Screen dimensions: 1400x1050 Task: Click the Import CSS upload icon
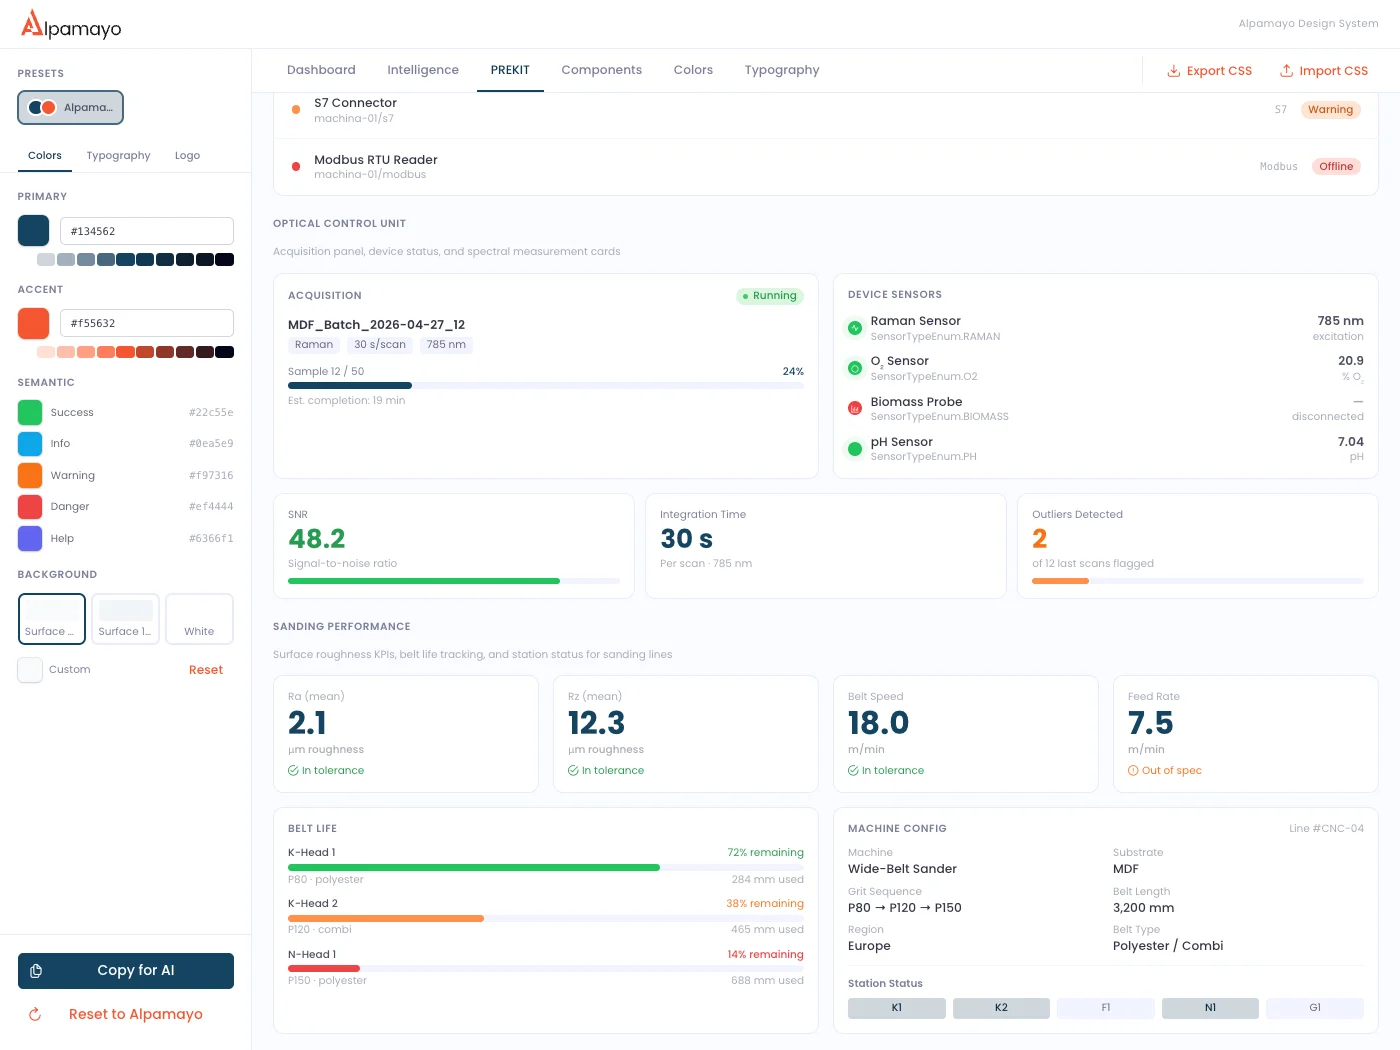[1287, 71]
